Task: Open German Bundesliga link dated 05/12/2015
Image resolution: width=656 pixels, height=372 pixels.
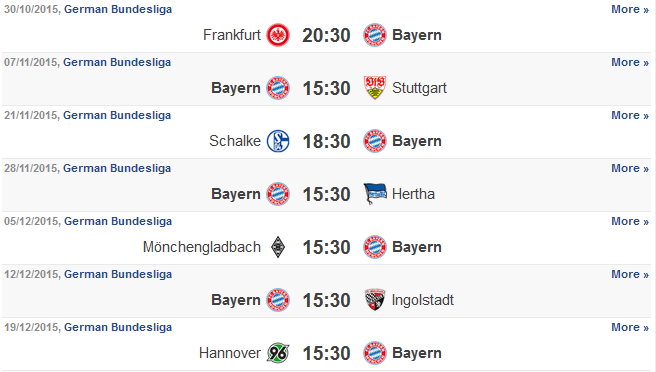Action: point(118,221)
